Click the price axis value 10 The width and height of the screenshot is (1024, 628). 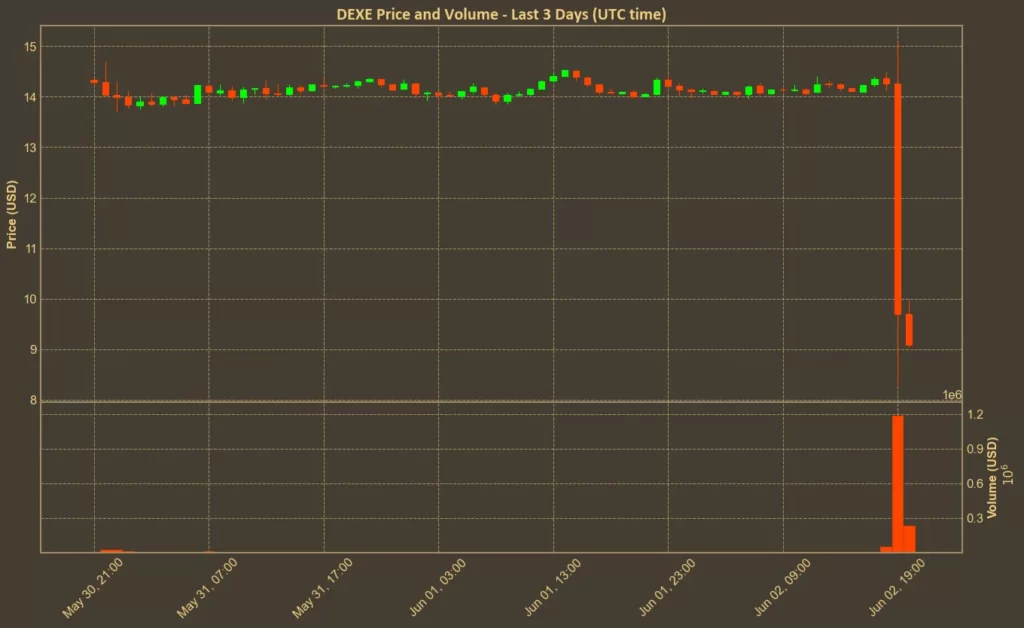click(30, 300)
